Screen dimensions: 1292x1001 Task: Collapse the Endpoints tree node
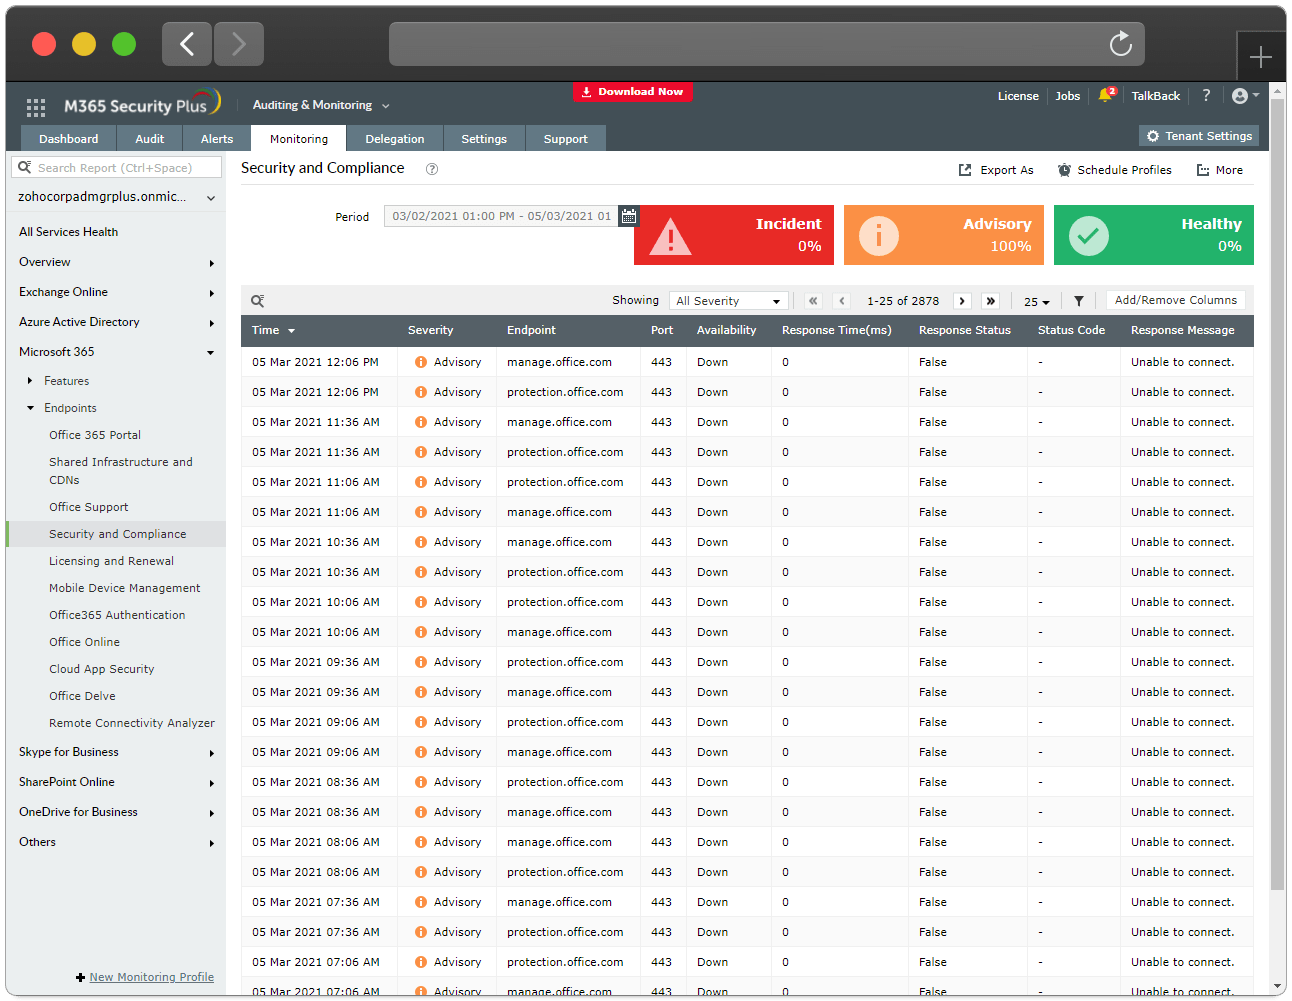click(x=30, y=408)
